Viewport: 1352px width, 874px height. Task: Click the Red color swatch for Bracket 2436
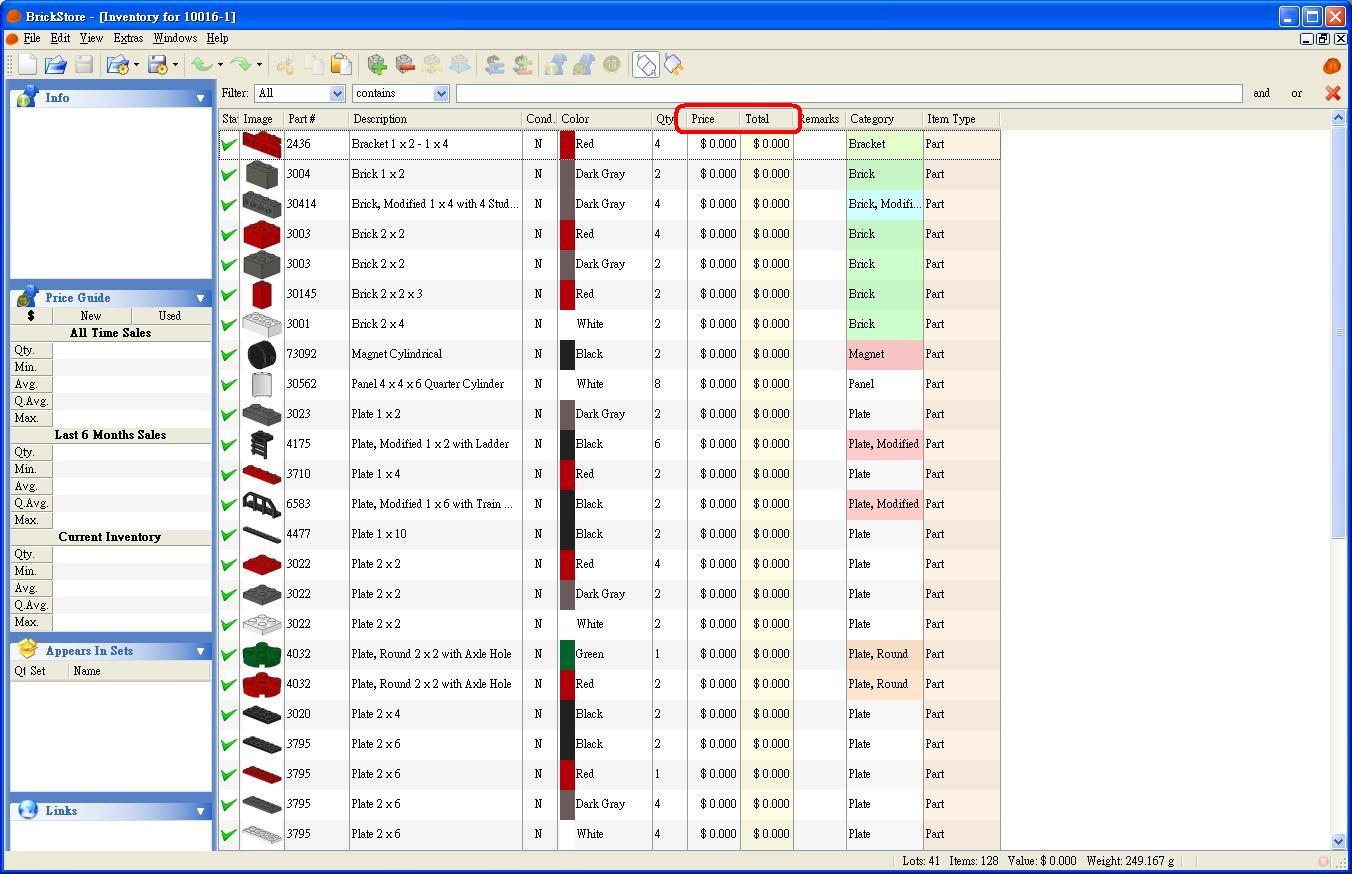[x=567, y=144]
